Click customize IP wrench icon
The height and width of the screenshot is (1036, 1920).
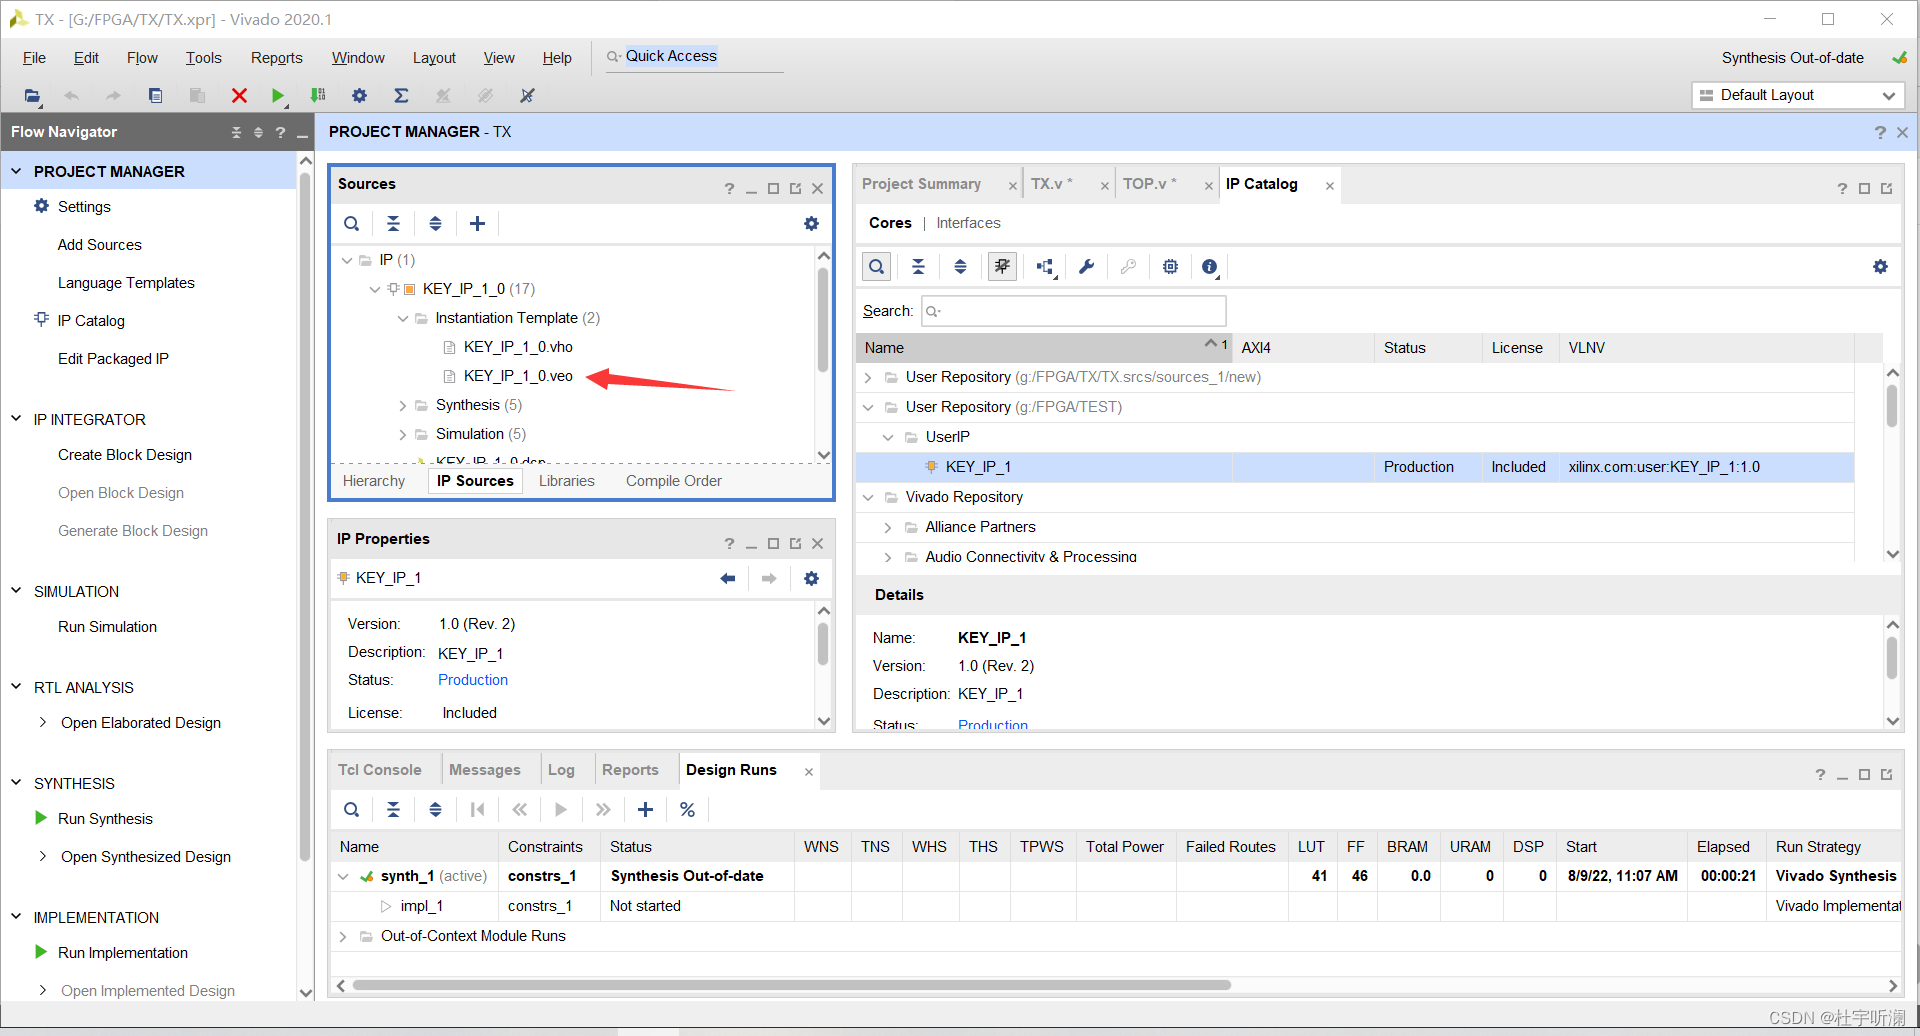coord(1087,267)
